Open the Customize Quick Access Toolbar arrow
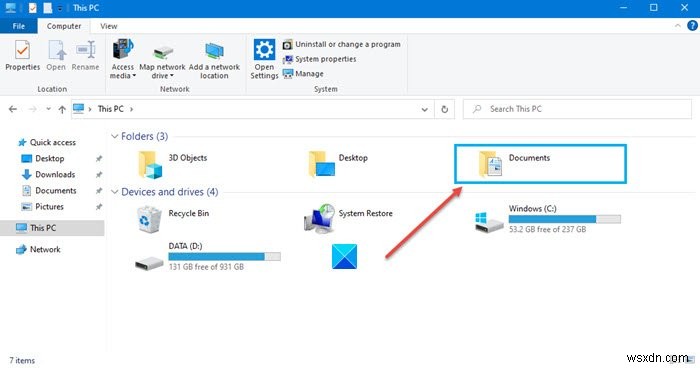This screenshot has width=700, height=368. point(60,8)
